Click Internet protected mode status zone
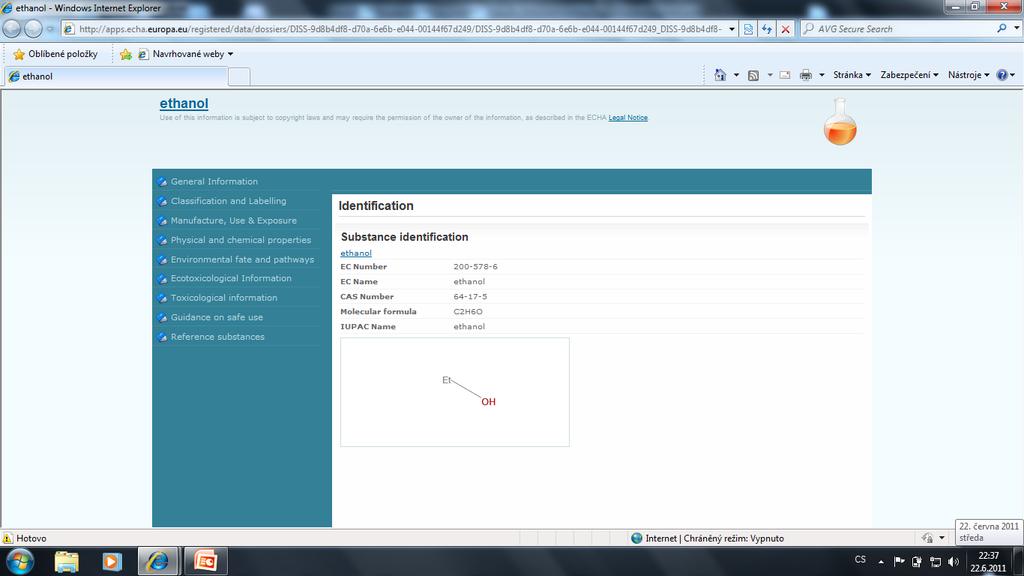Image resolution: width=1024 pixels, height=576 pixels. click(x=708, y=538)
